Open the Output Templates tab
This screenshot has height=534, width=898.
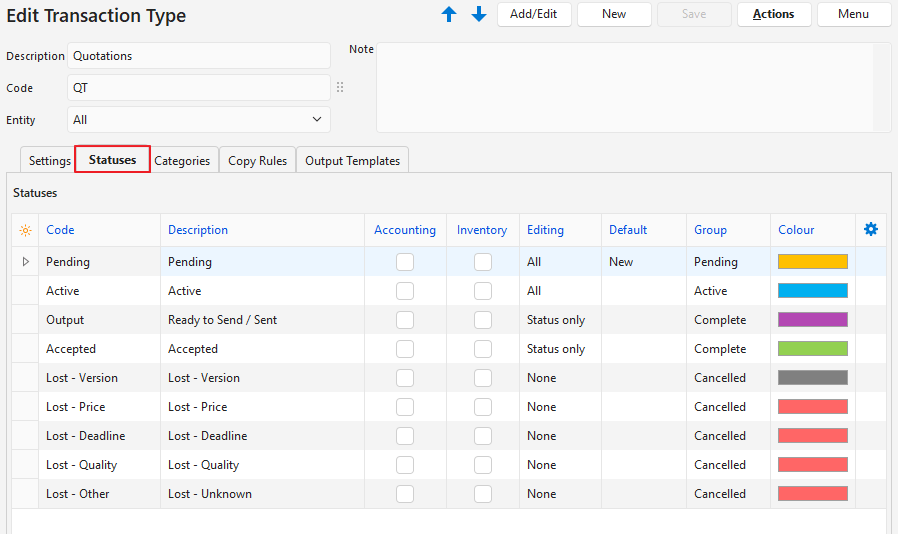[x=352, y=160]
